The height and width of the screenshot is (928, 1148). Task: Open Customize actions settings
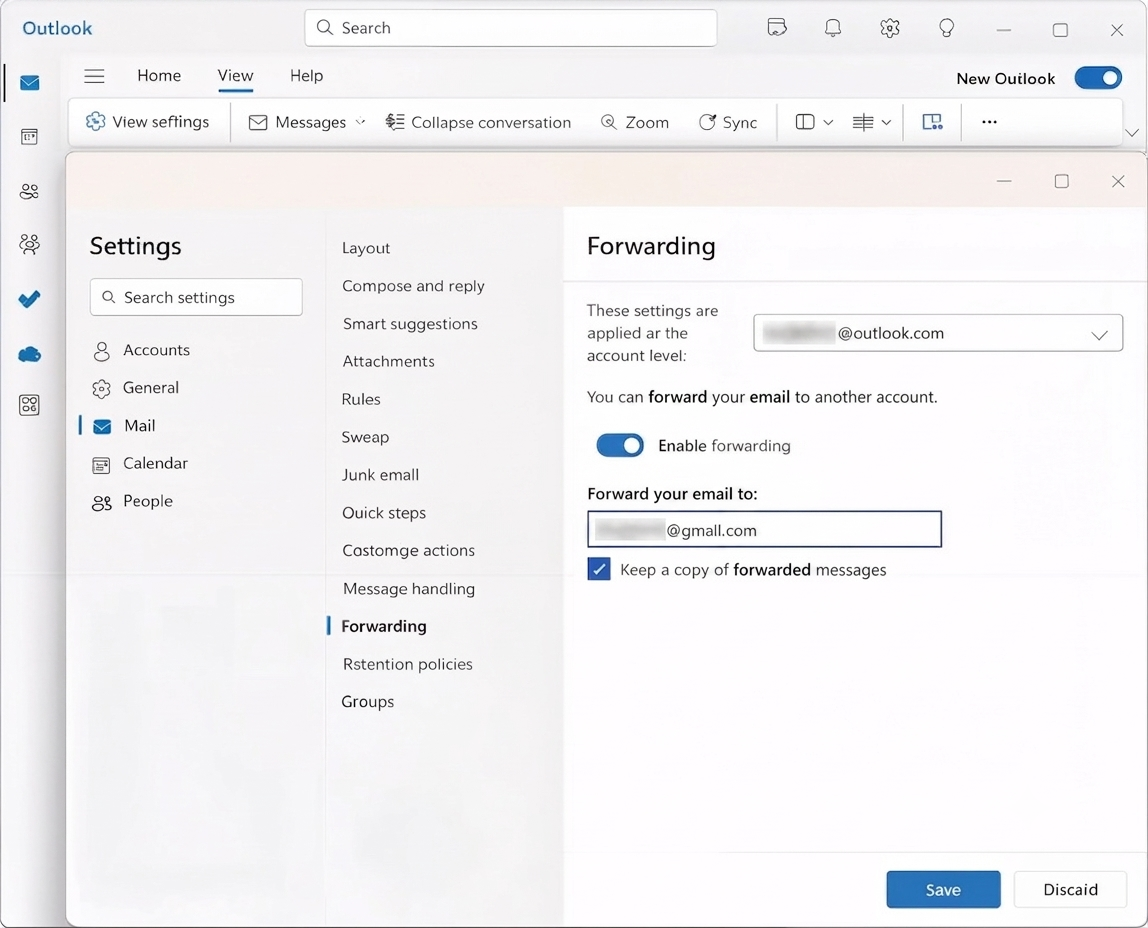tap(409, 550)
